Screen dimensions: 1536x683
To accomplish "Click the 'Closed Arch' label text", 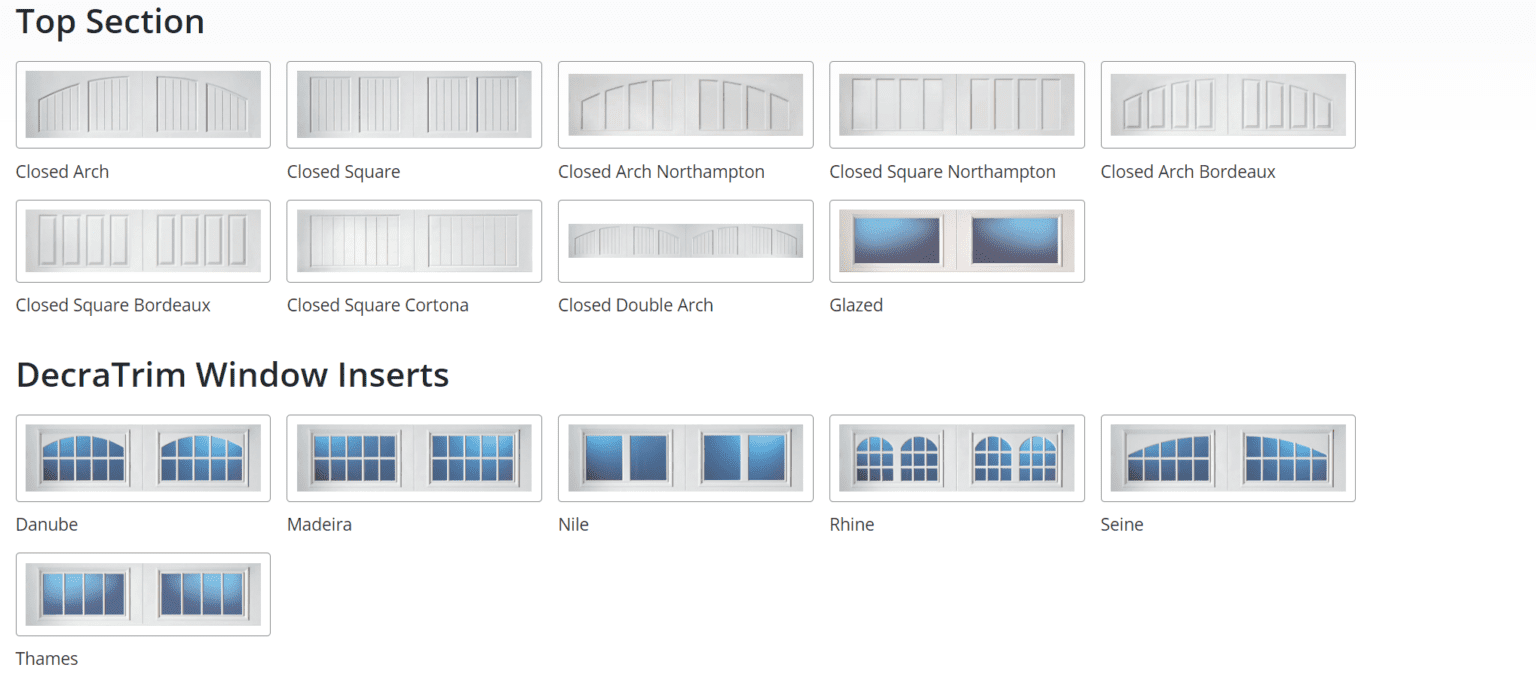I will [62, 172].
